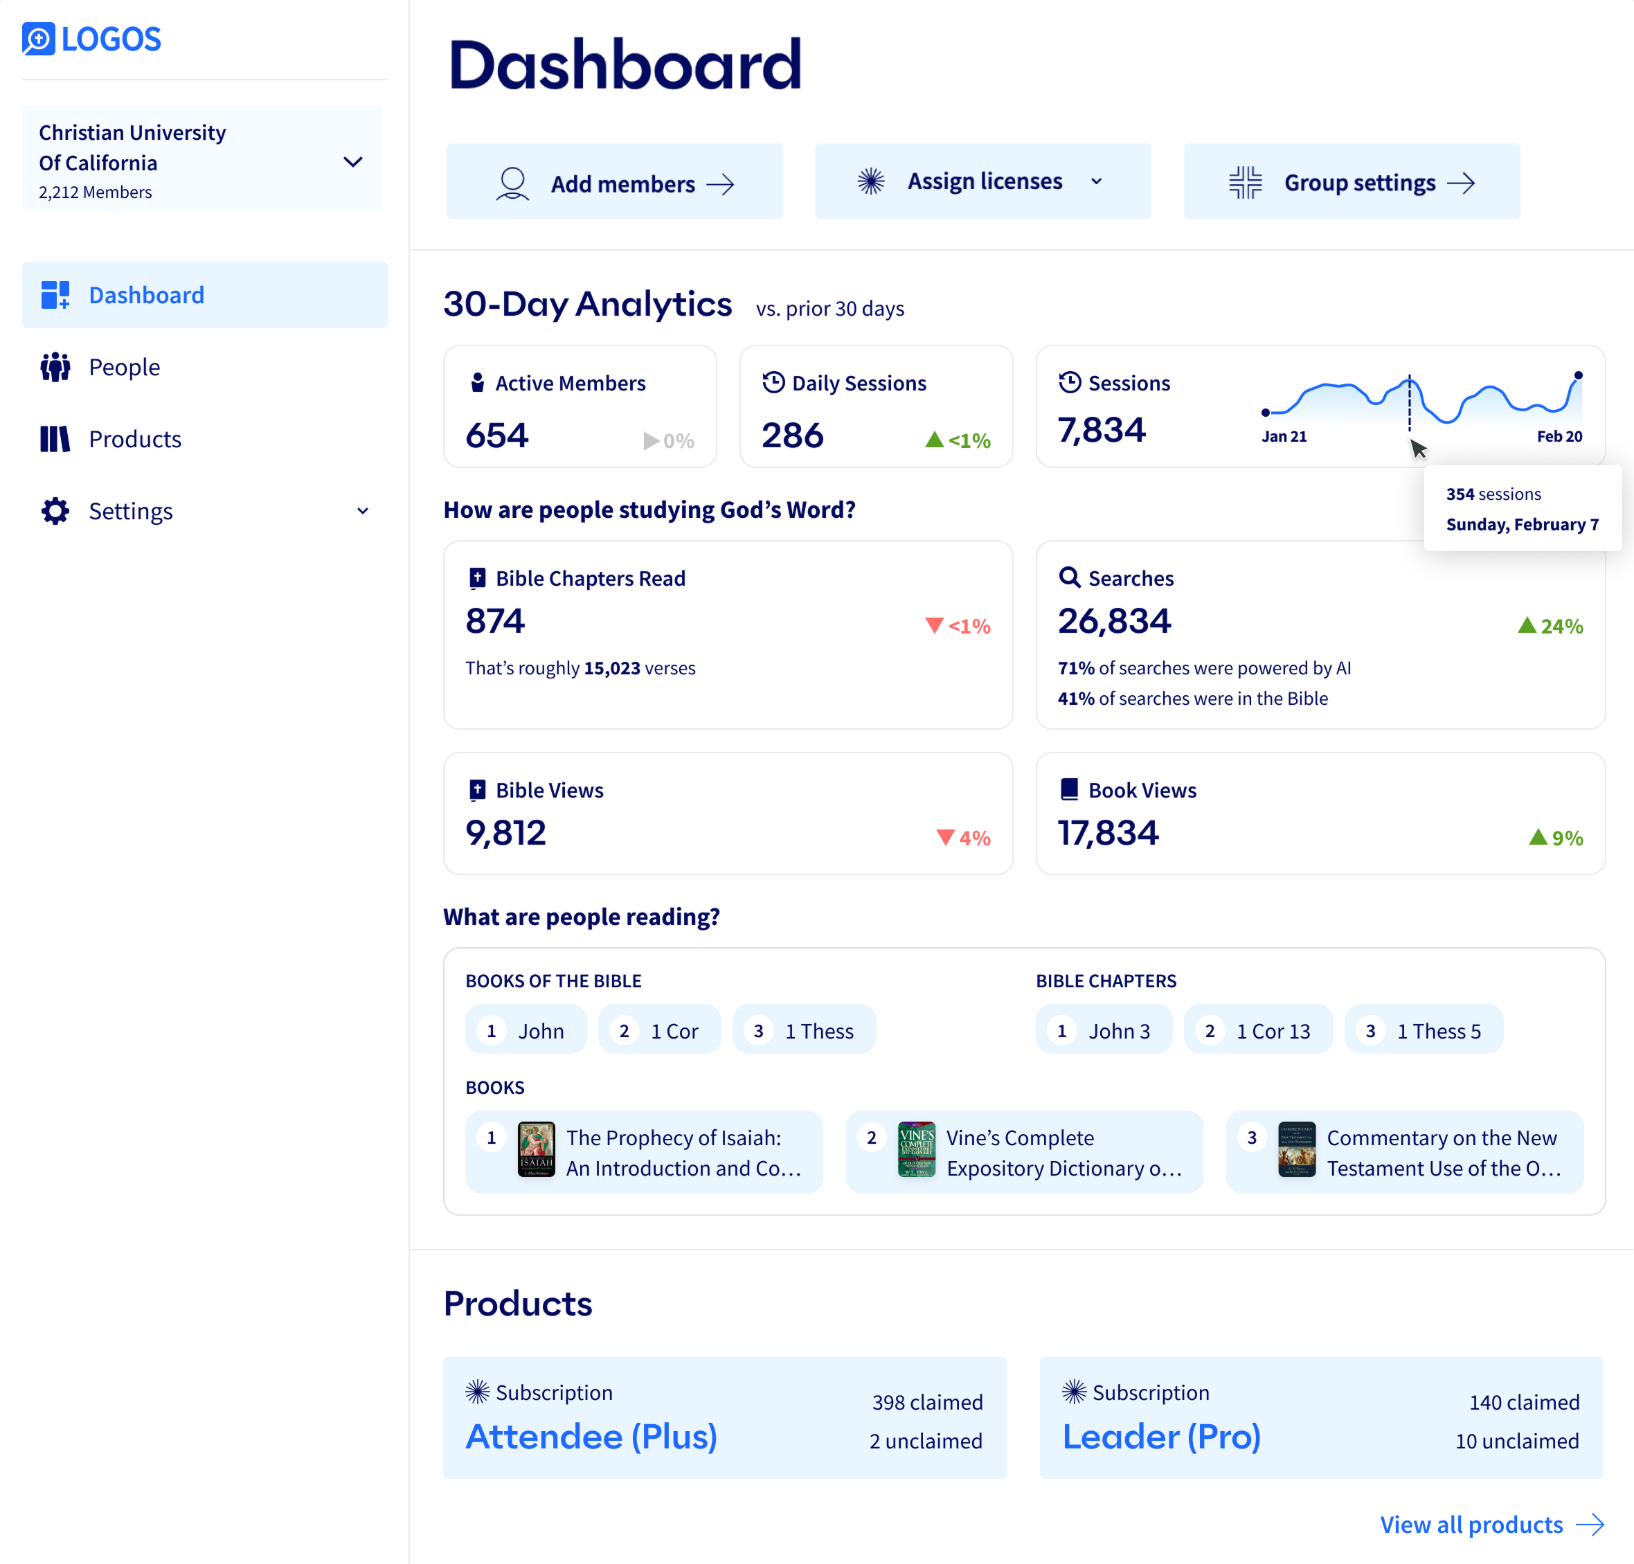Click the 354 sessions tooltip

(1522, 509)
